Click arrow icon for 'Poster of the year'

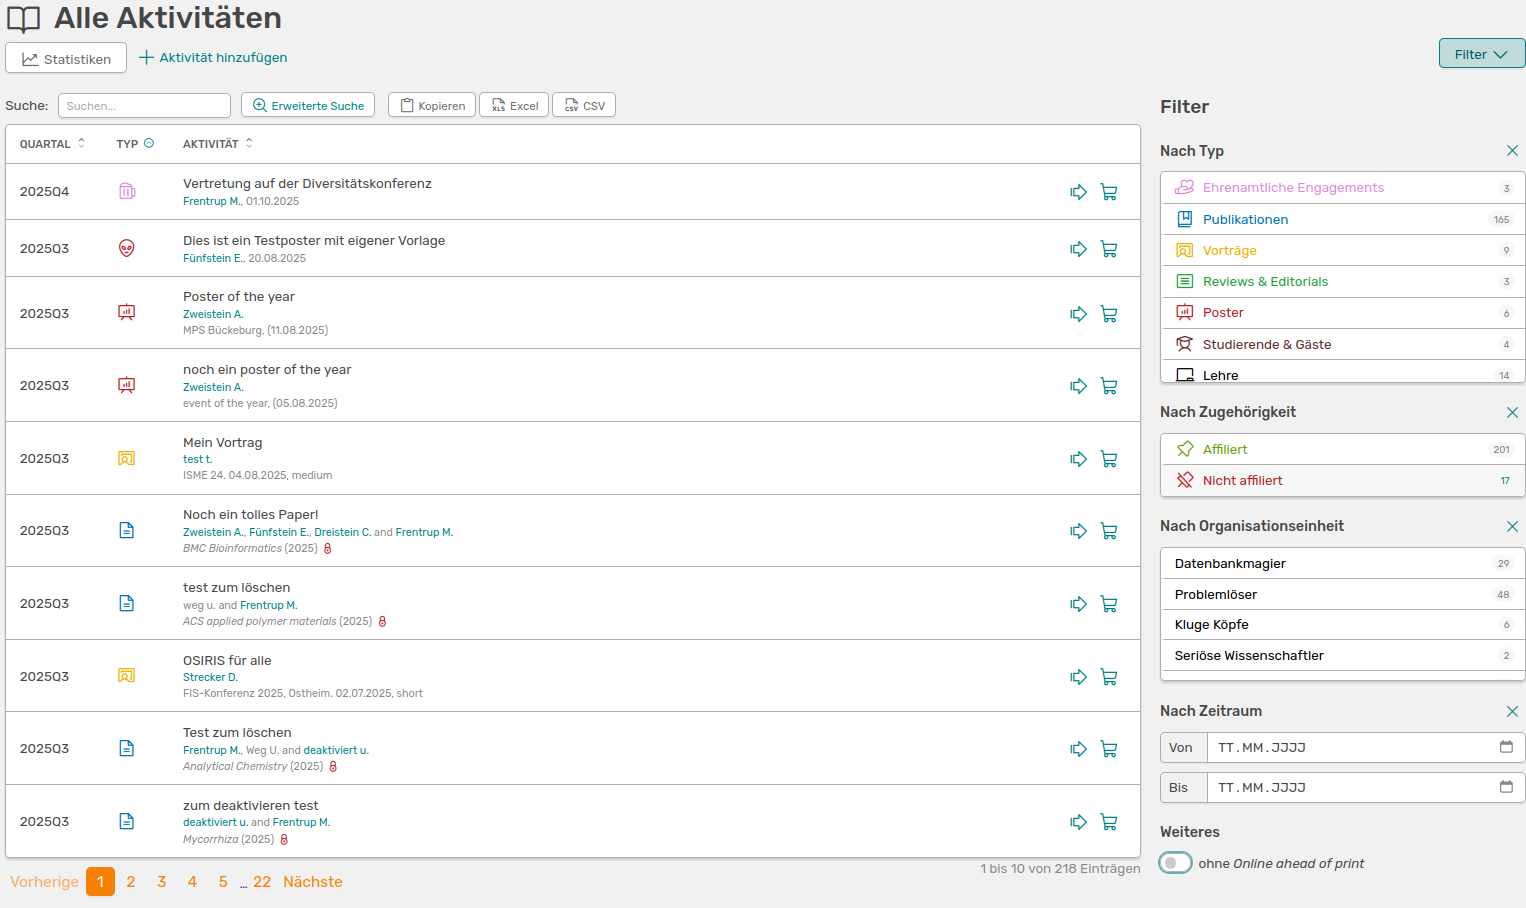tap(1078, 314)
